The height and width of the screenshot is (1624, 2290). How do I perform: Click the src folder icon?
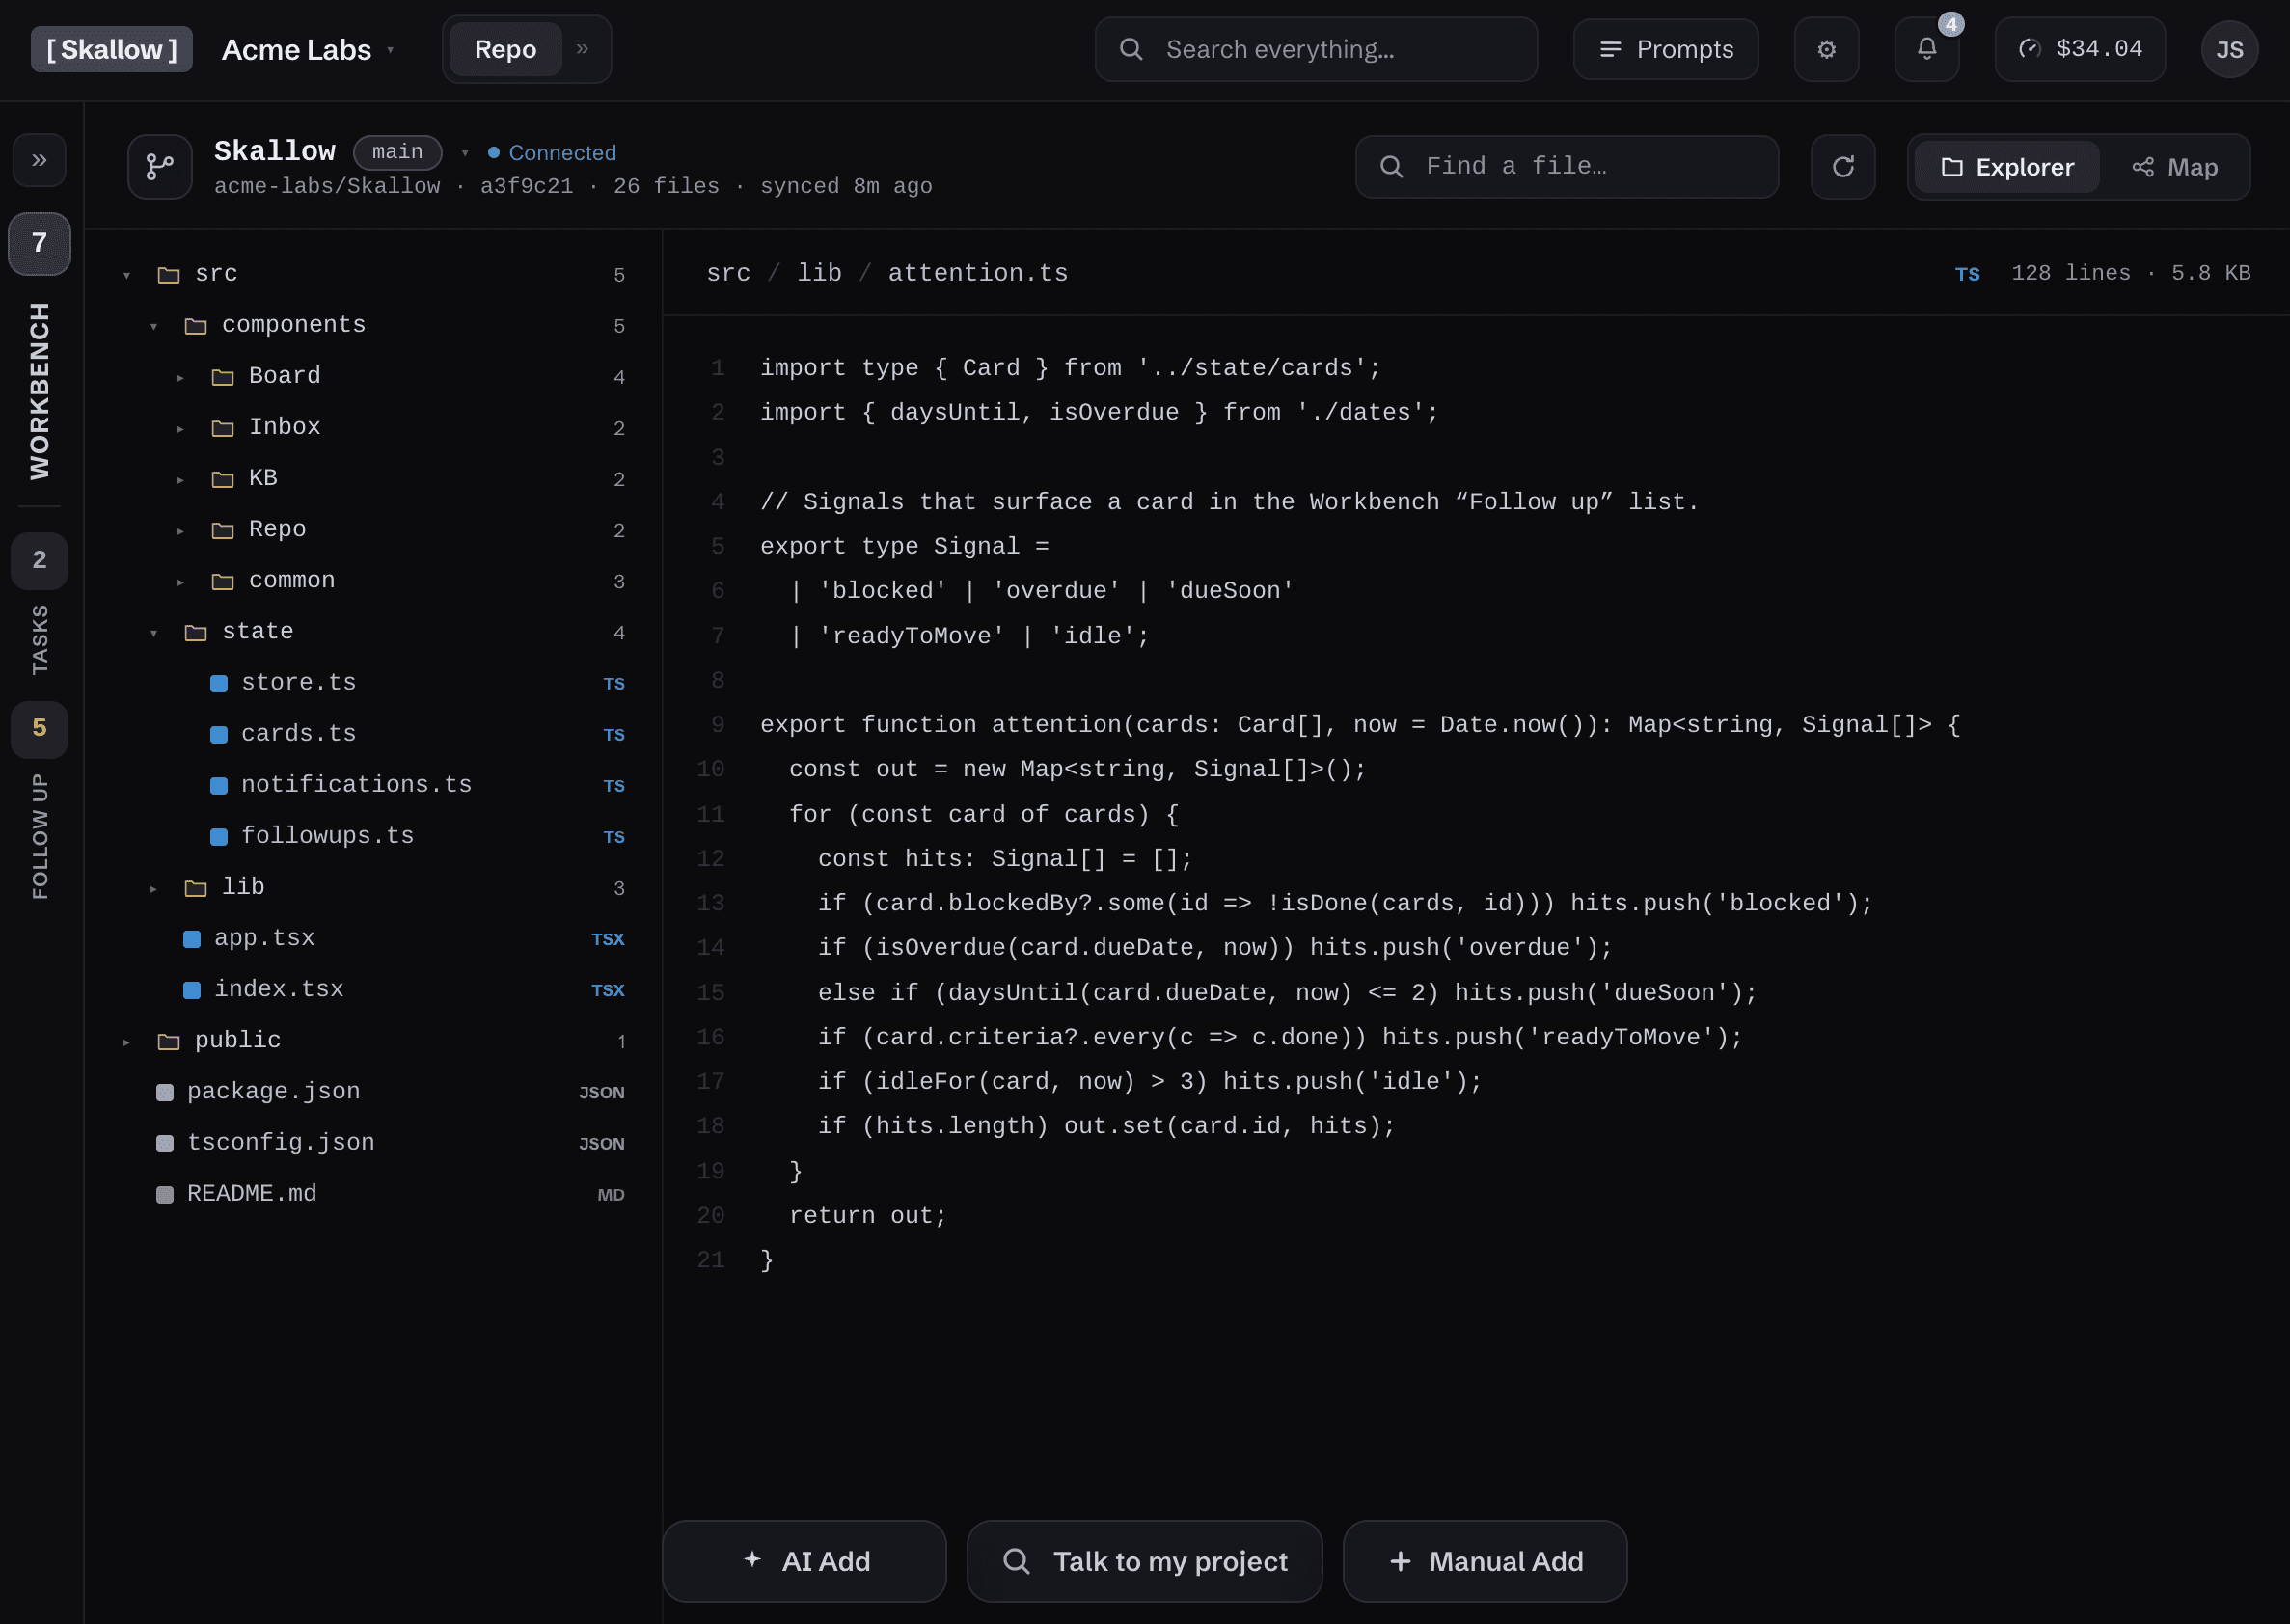click(169, 275)
